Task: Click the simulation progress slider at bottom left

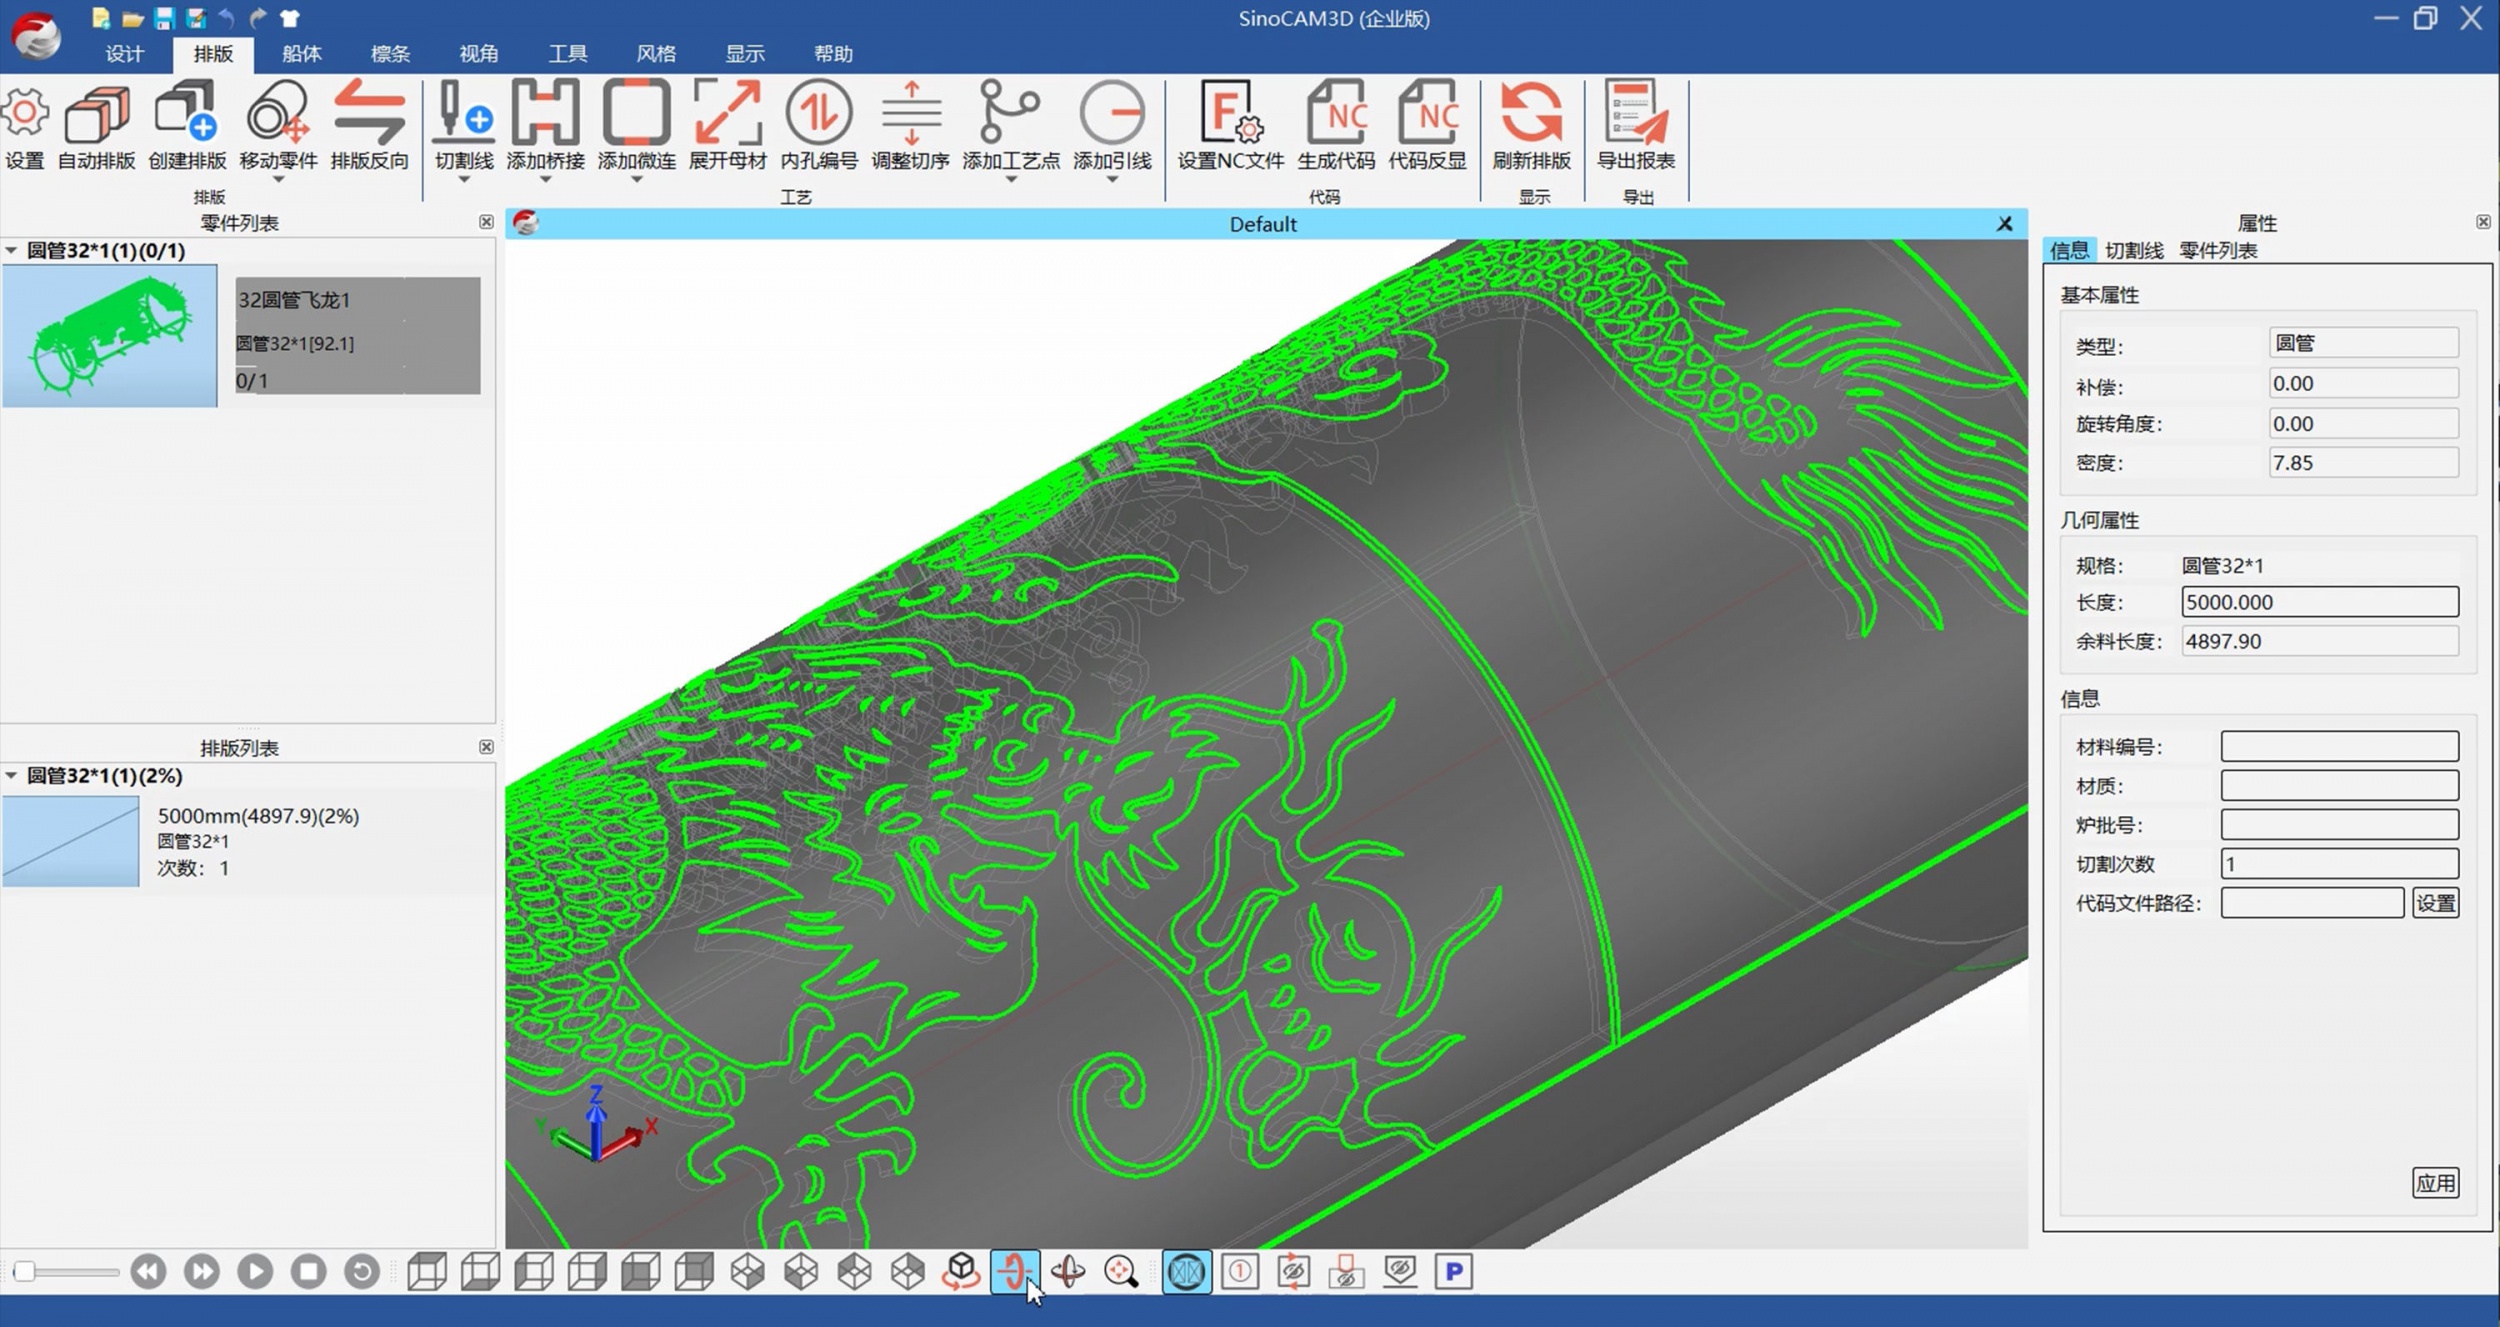Action: point(65,1272)
